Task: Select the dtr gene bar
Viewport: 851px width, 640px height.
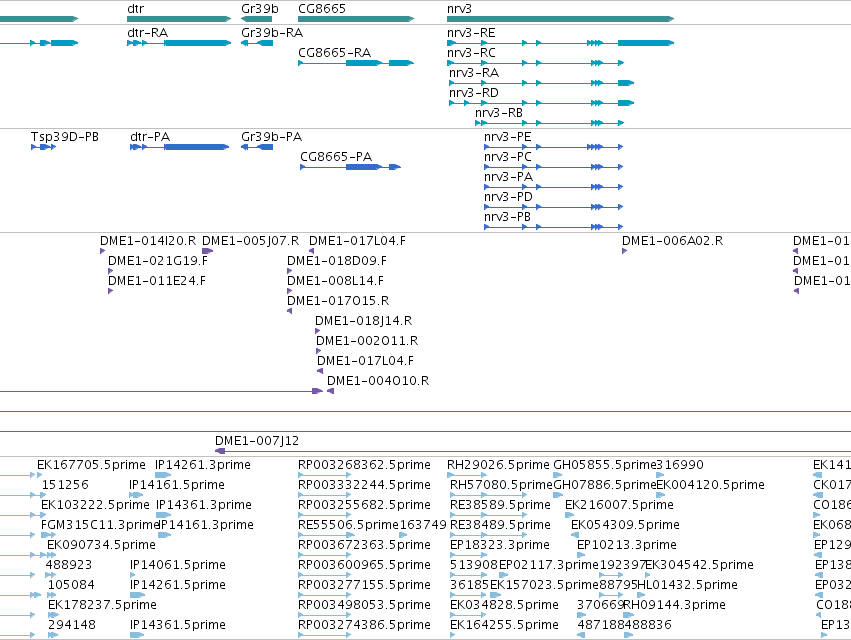Action: pos(179,19)
